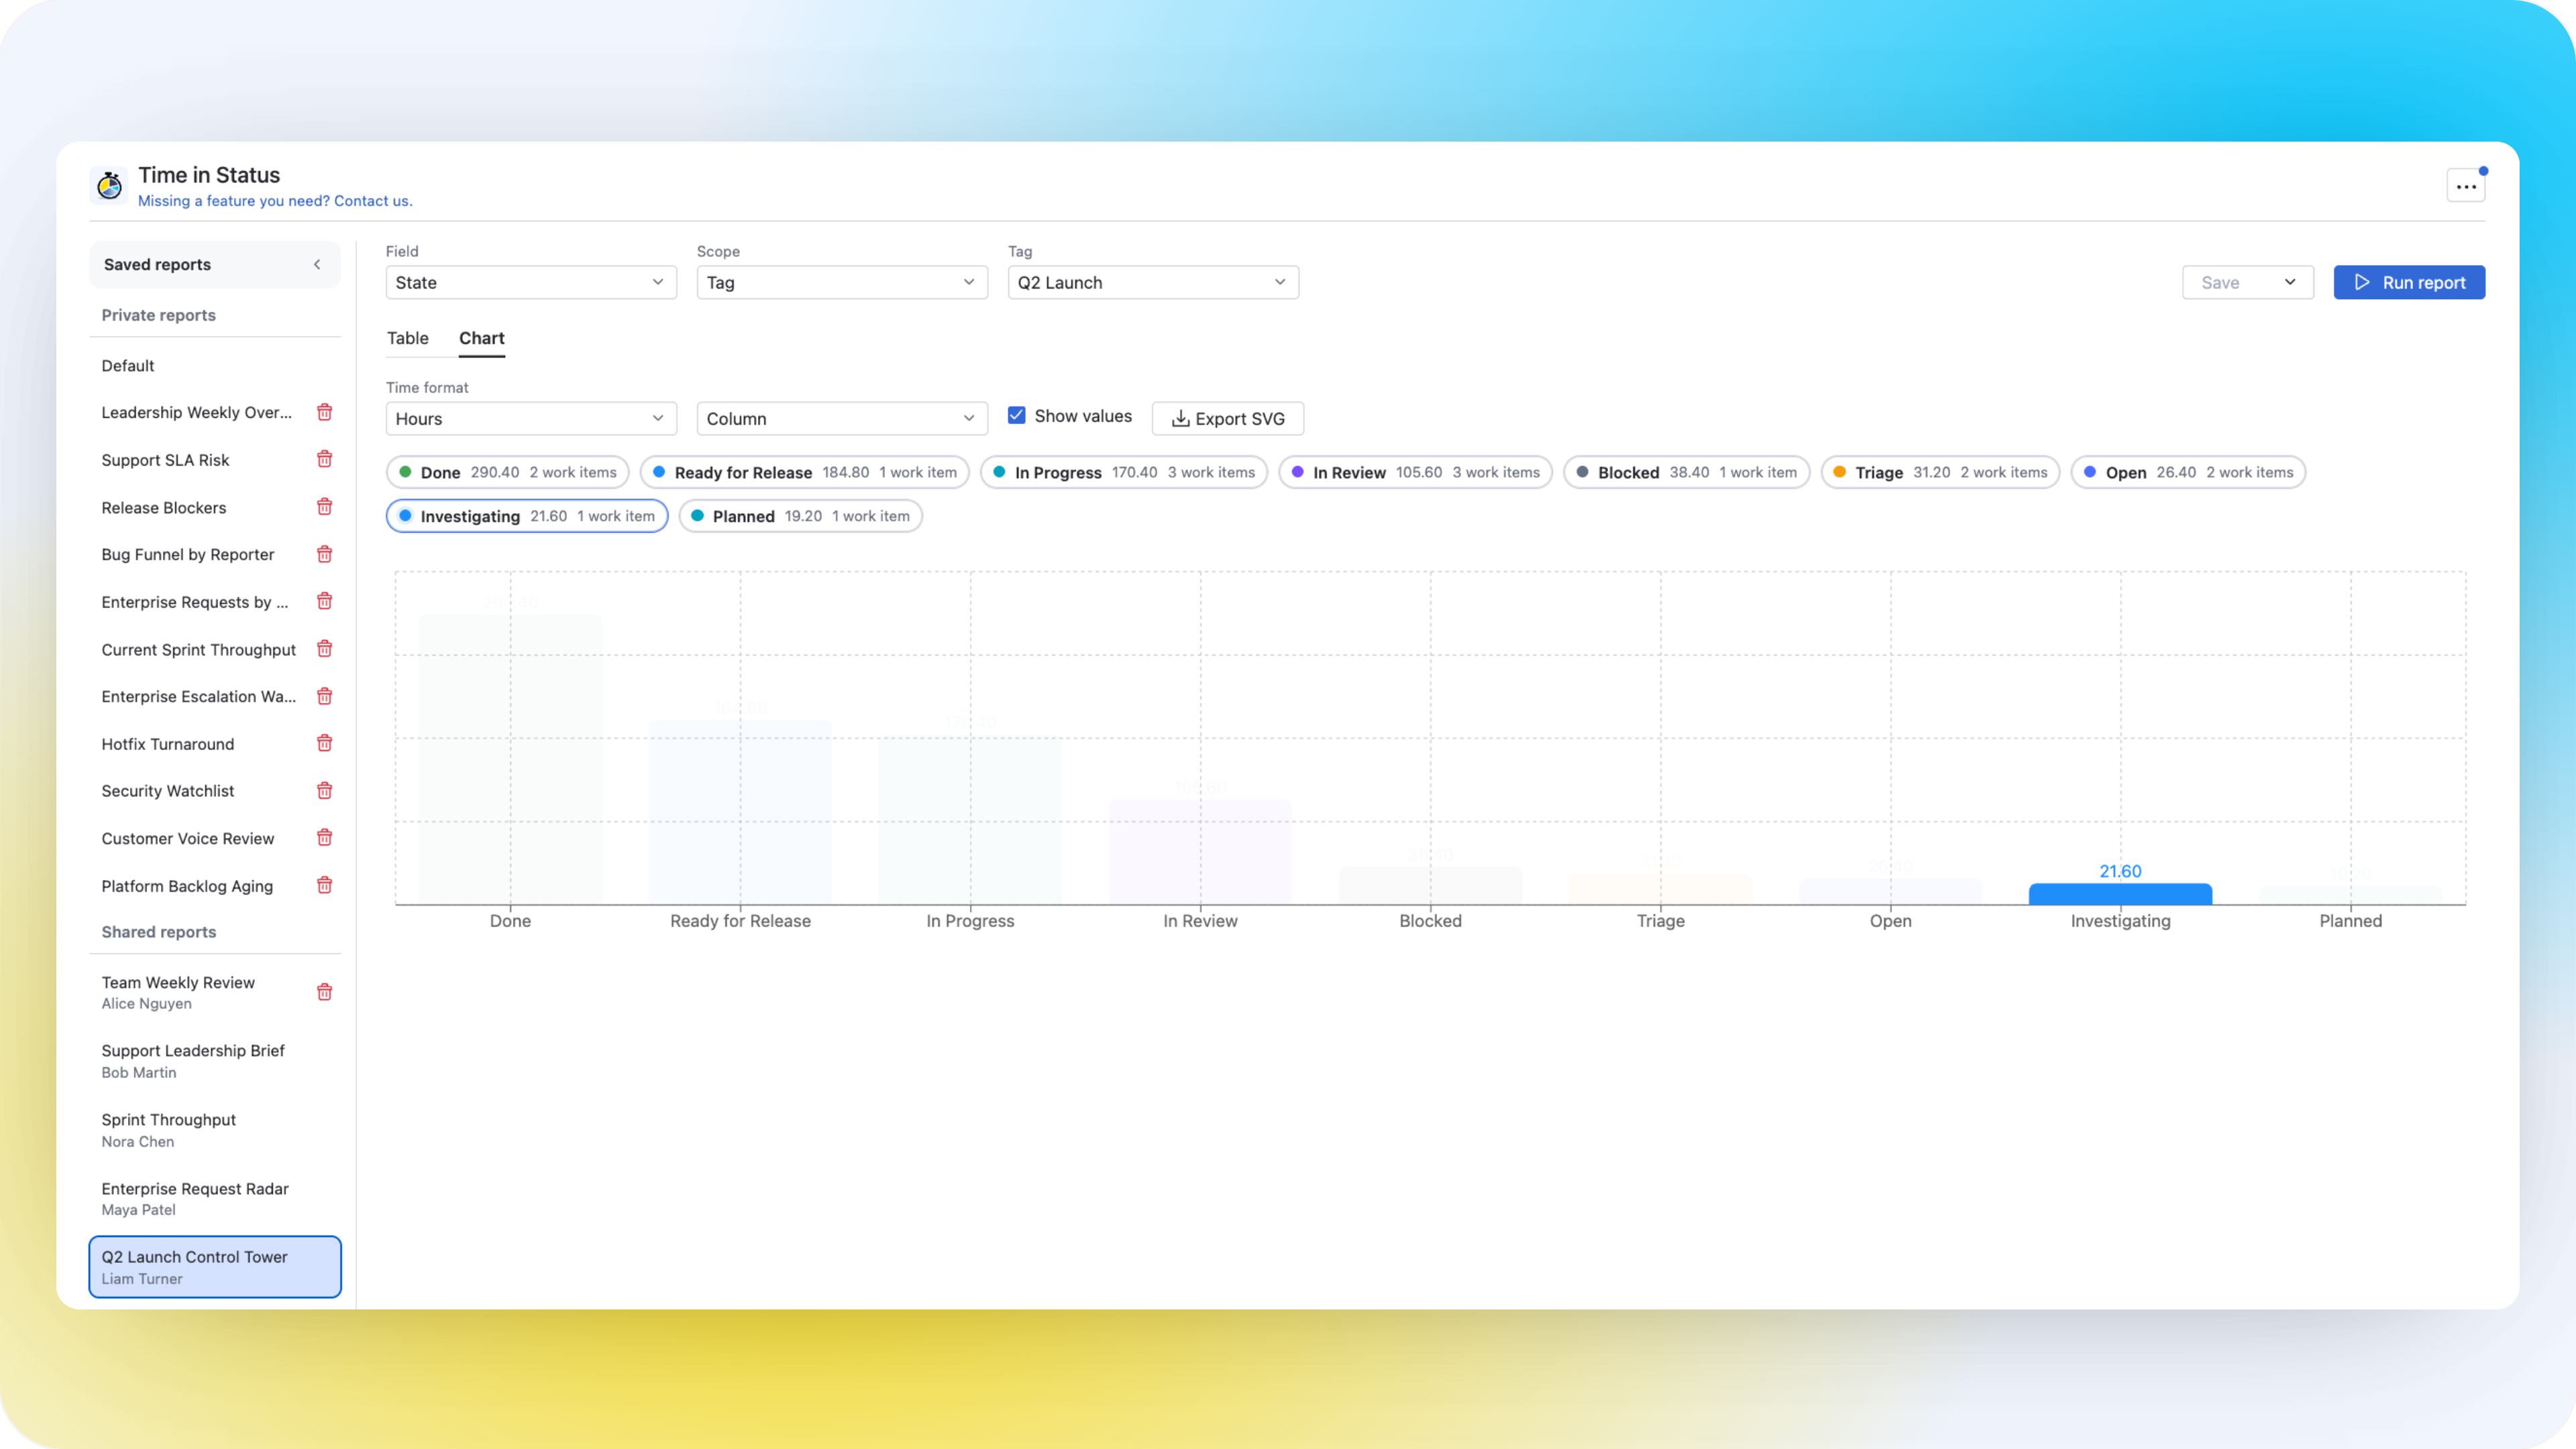Delete the "Security Watchlist" report
Screen dimensions: 2576x1449
click(325, 790)
